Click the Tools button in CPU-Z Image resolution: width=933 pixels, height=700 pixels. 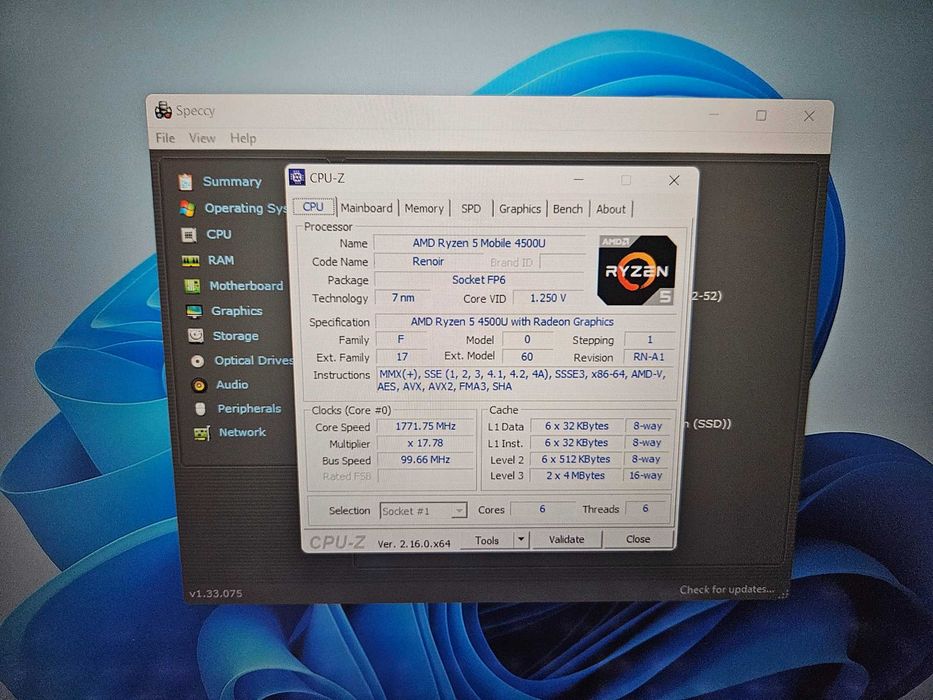coord(487,540)
